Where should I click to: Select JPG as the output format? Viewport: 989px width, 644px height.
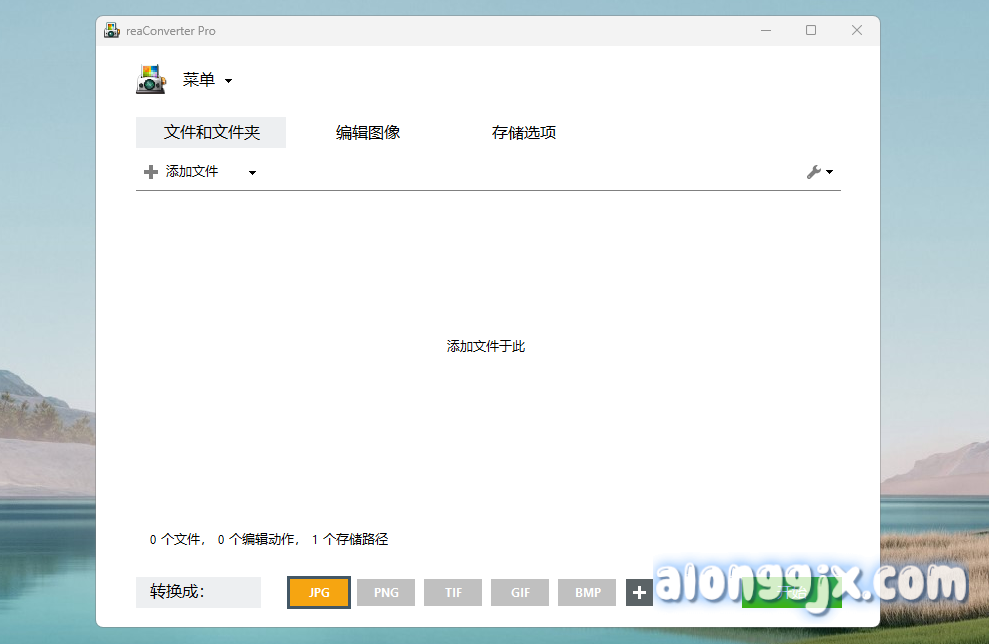[319, 593]
